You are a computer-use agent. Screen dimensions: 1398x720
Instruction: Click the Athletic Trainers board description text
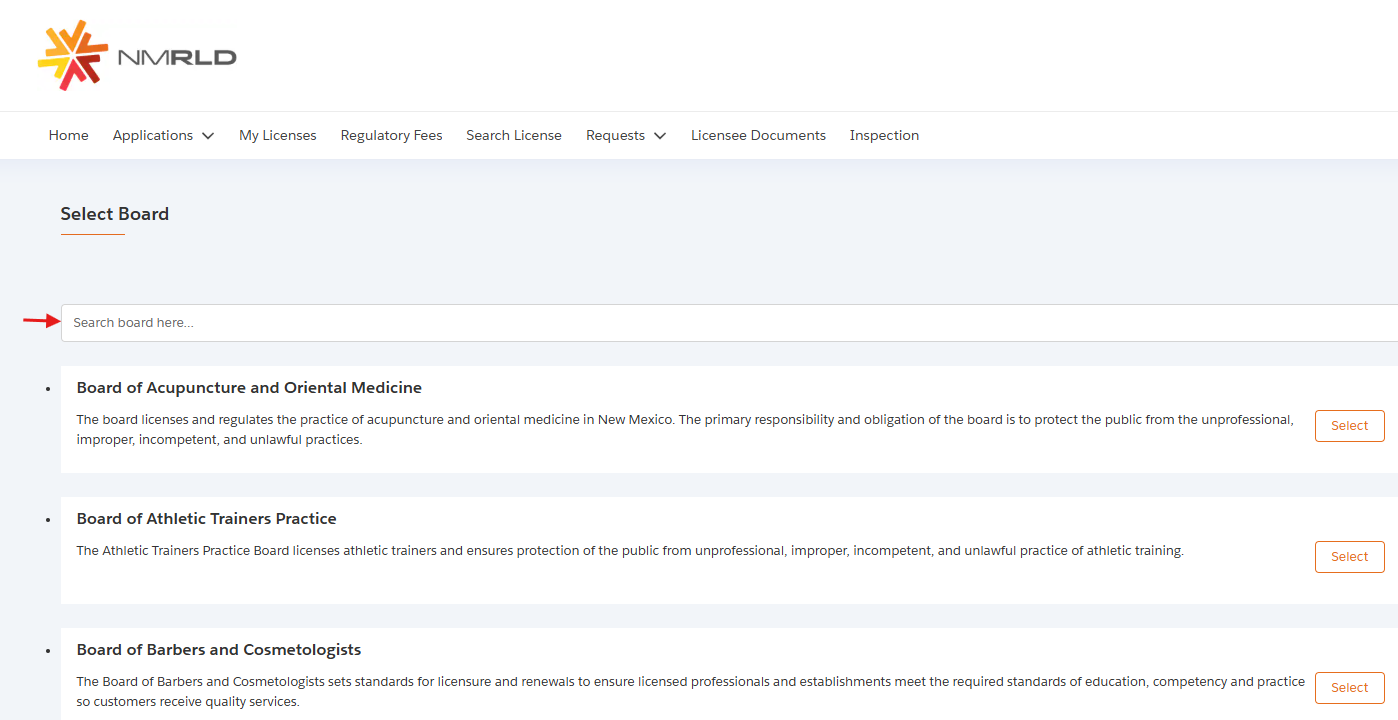point(630,551)
